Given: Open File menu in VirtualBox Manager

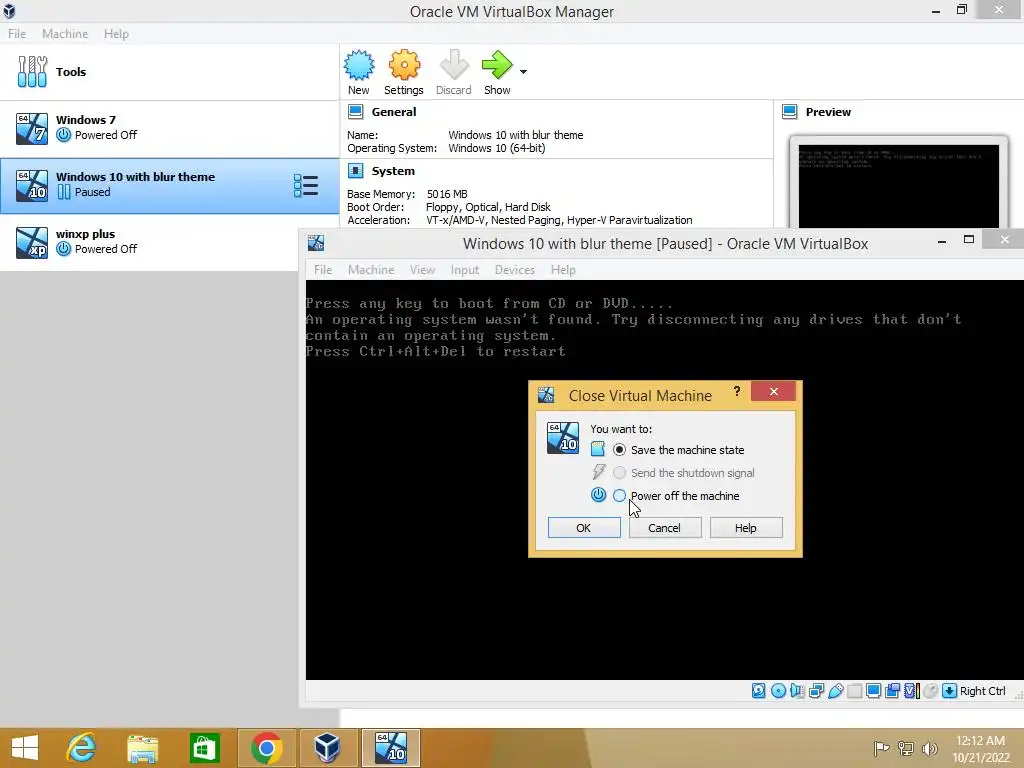Looking at the screenshot, I should click(17, 33).
